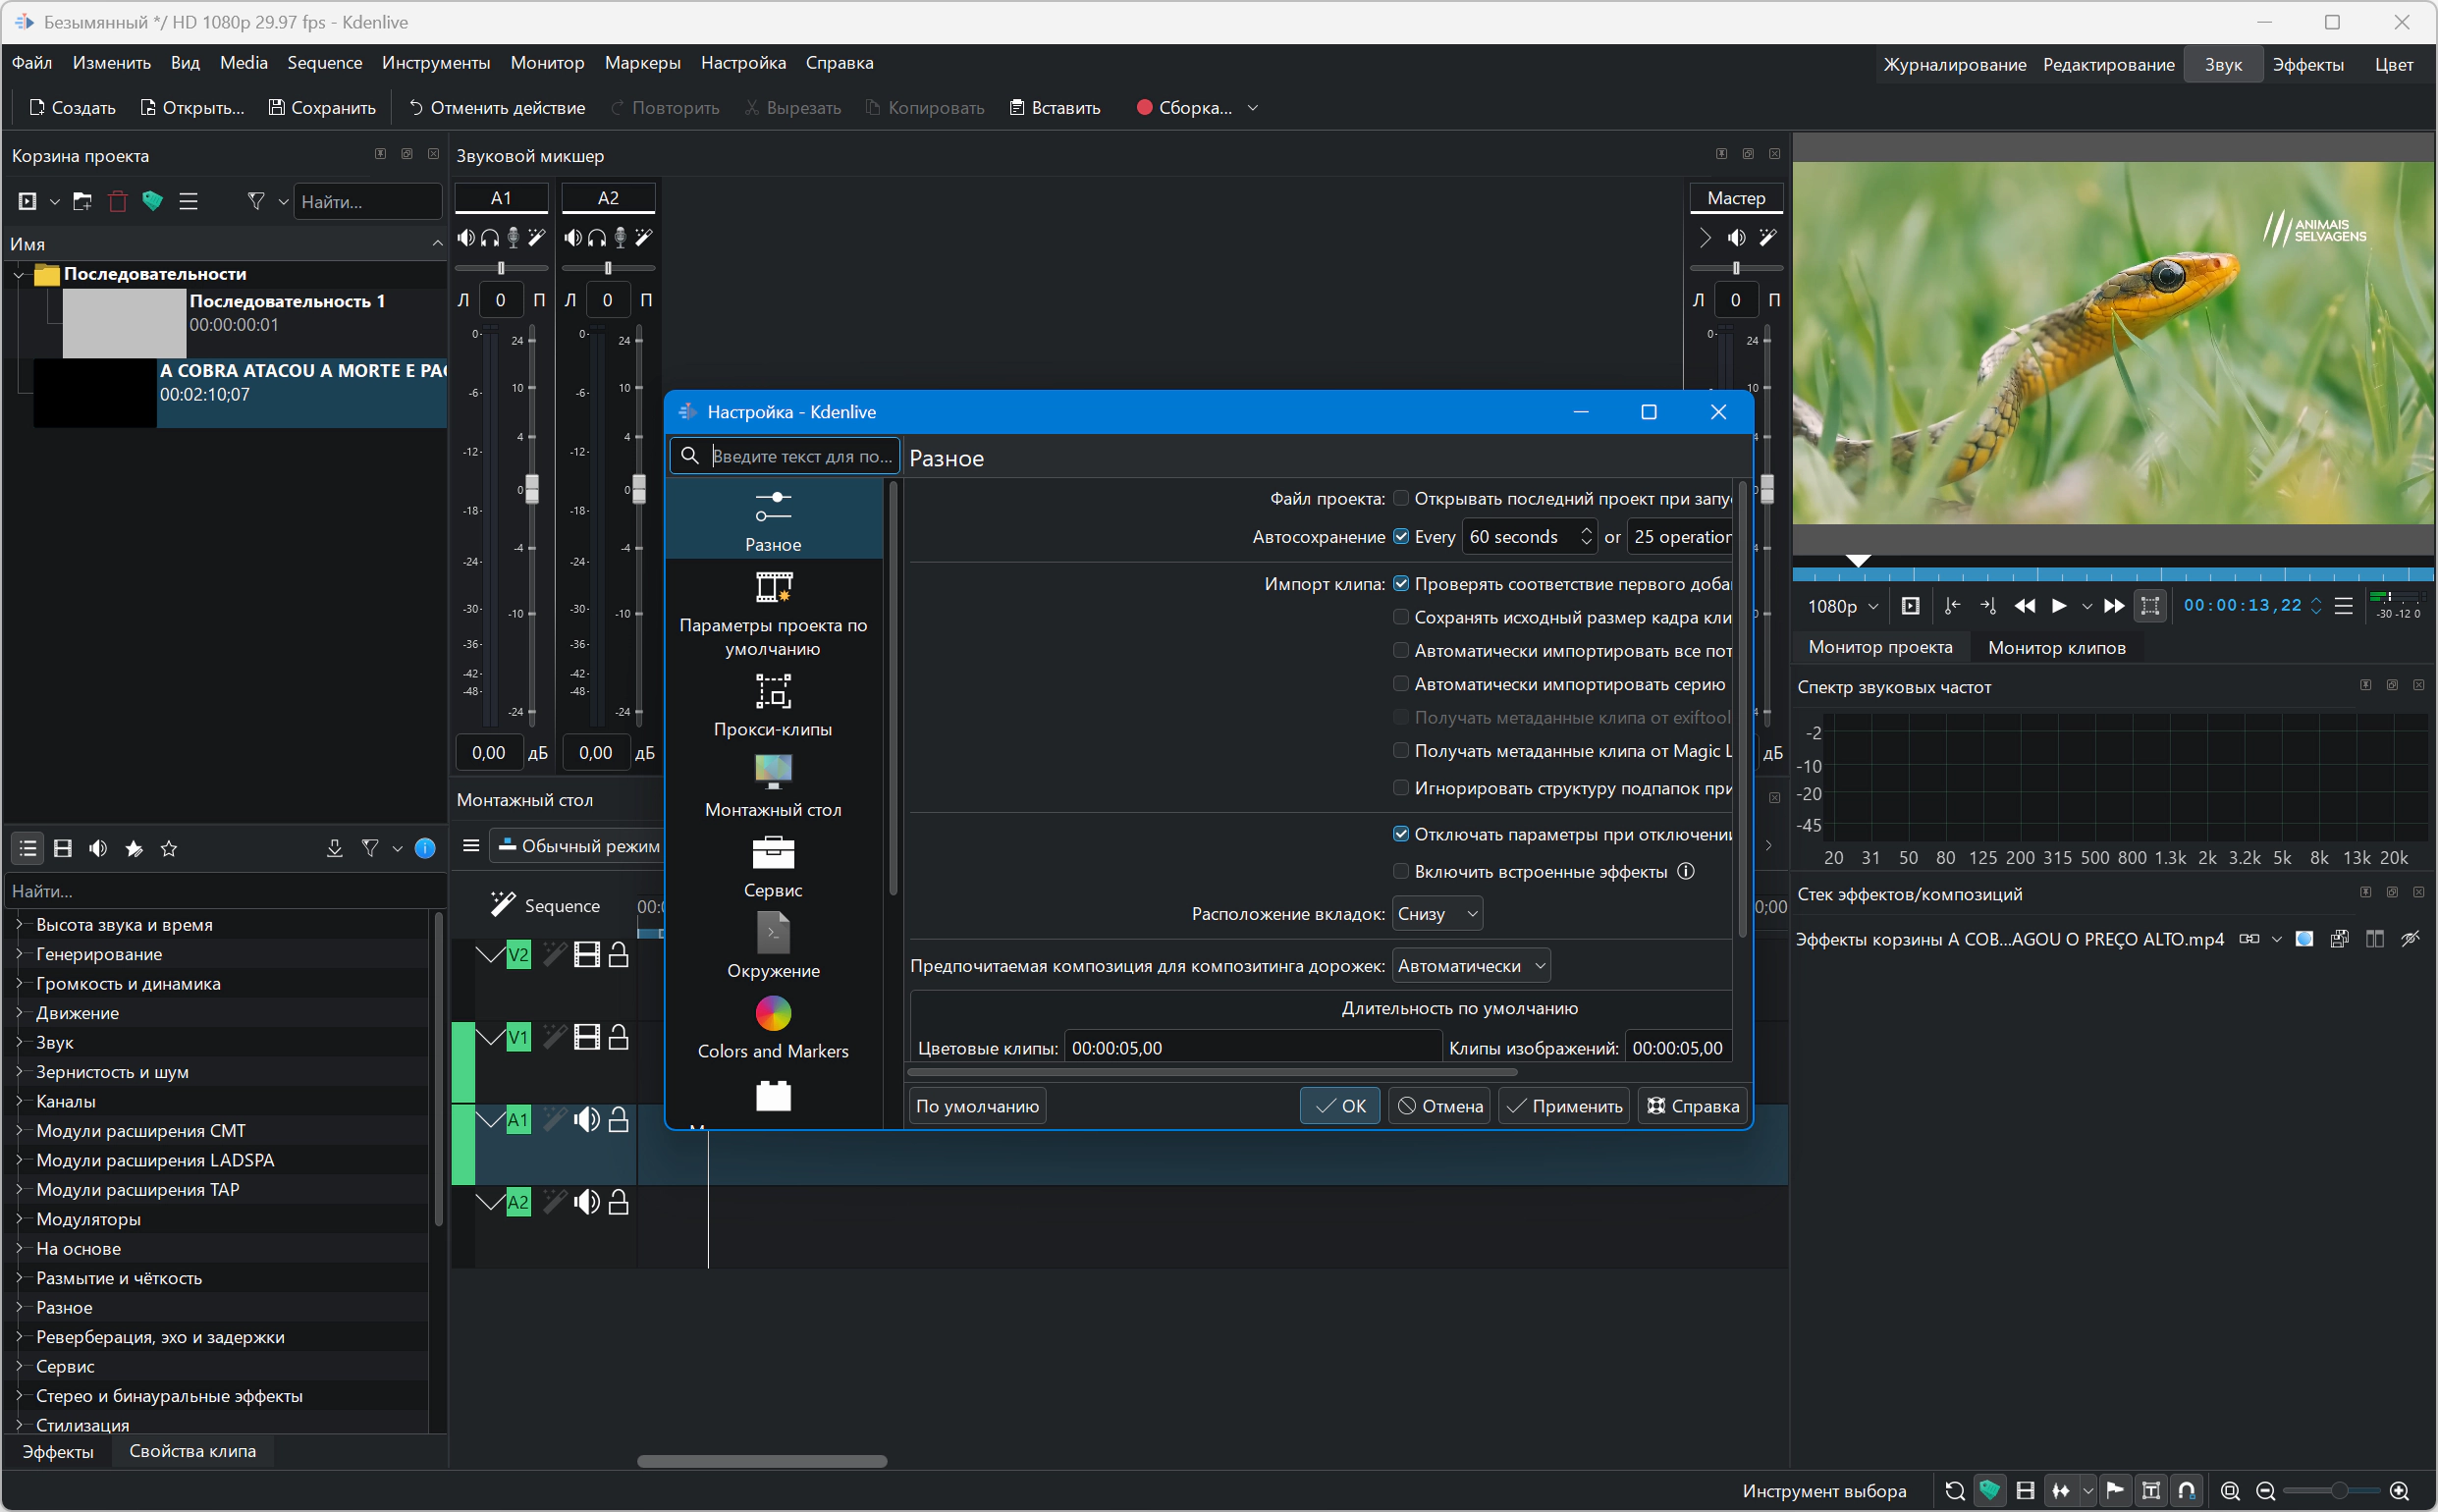Reset settings with По умолчанию button
Viewport: 2438px width, 1512px height.
[x=977, y=1106]
